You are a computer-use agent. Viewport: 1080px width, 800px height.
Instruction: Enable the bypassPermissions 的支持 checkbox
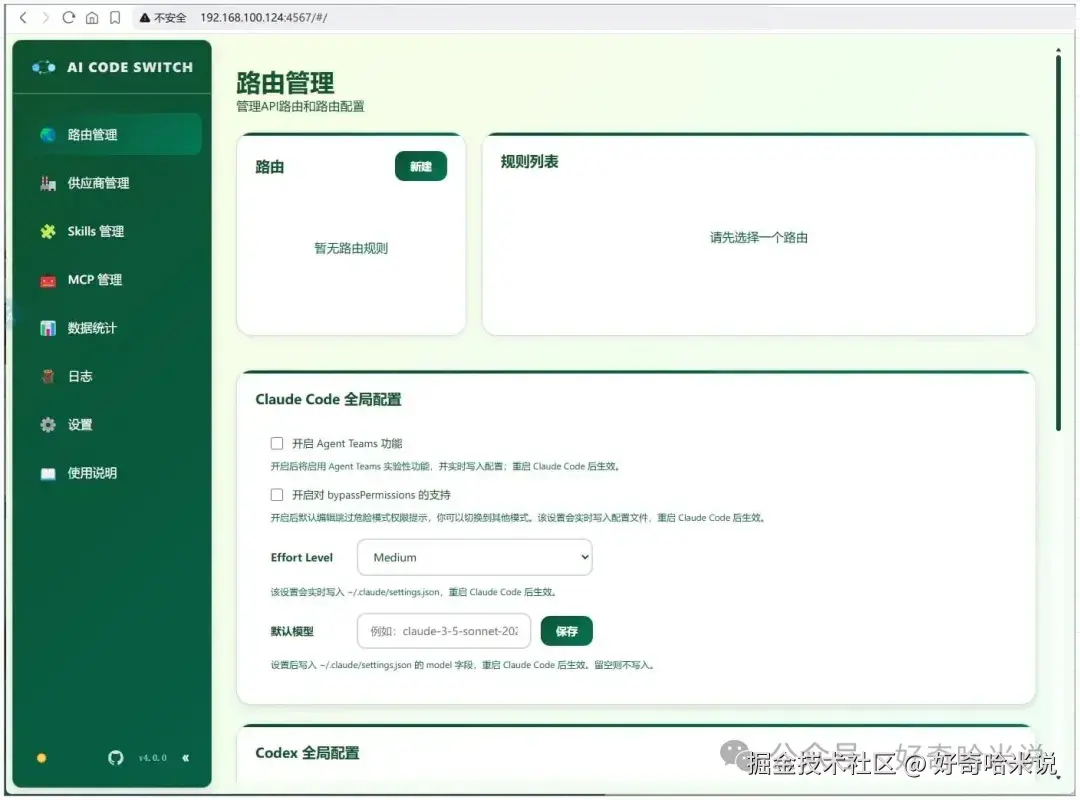click(x=277, y=495)
